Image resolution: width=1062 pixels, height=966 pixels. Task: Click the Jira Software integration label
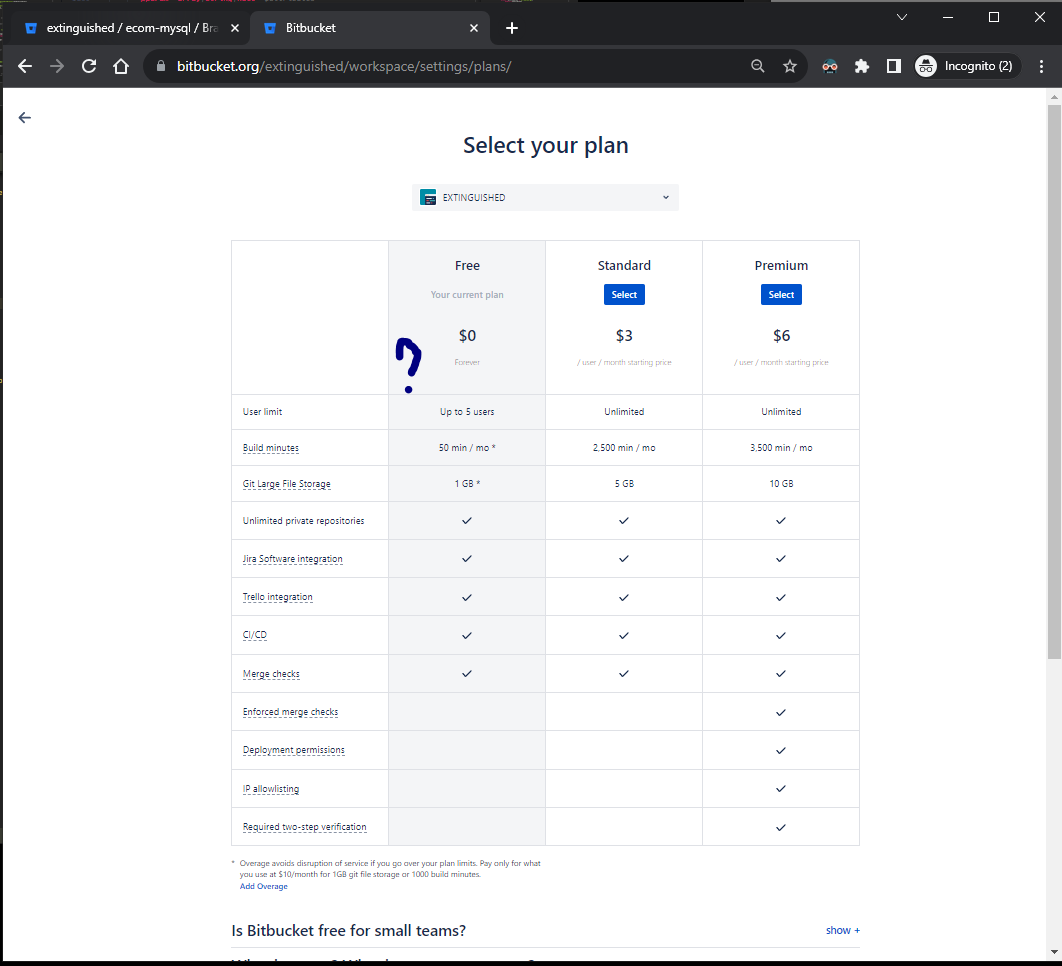click(293, 559)
